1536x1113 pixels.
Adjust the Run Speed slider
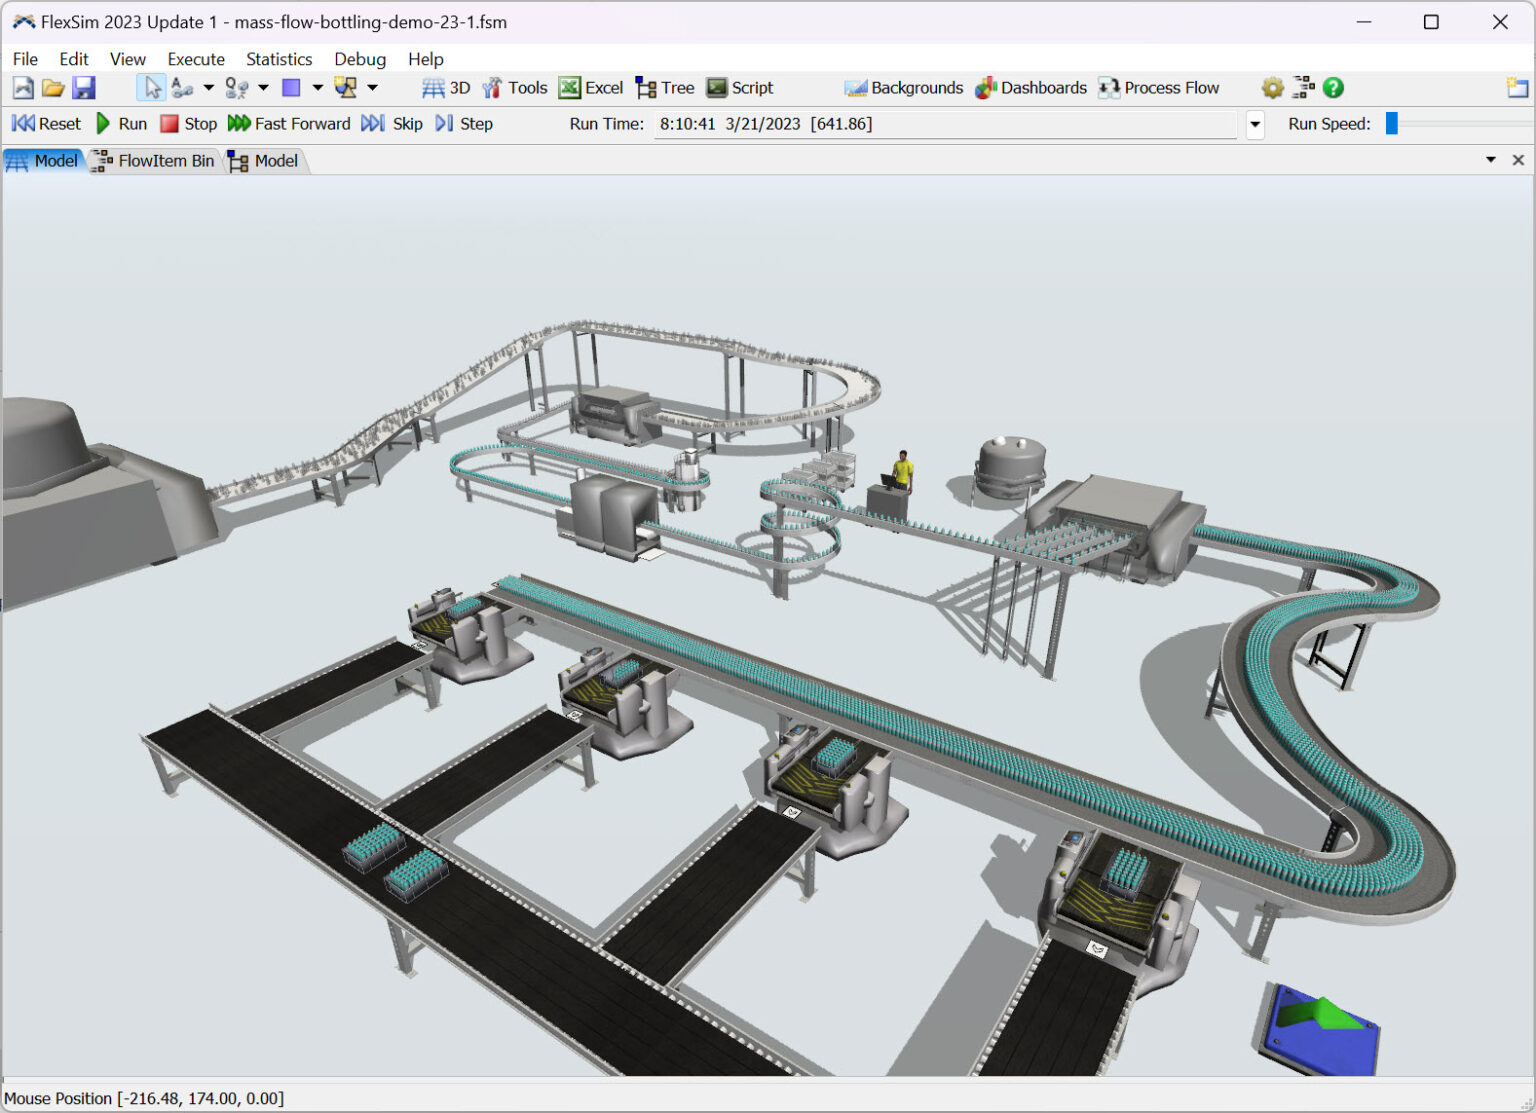pyautogui.click(x=1390, y=123)
